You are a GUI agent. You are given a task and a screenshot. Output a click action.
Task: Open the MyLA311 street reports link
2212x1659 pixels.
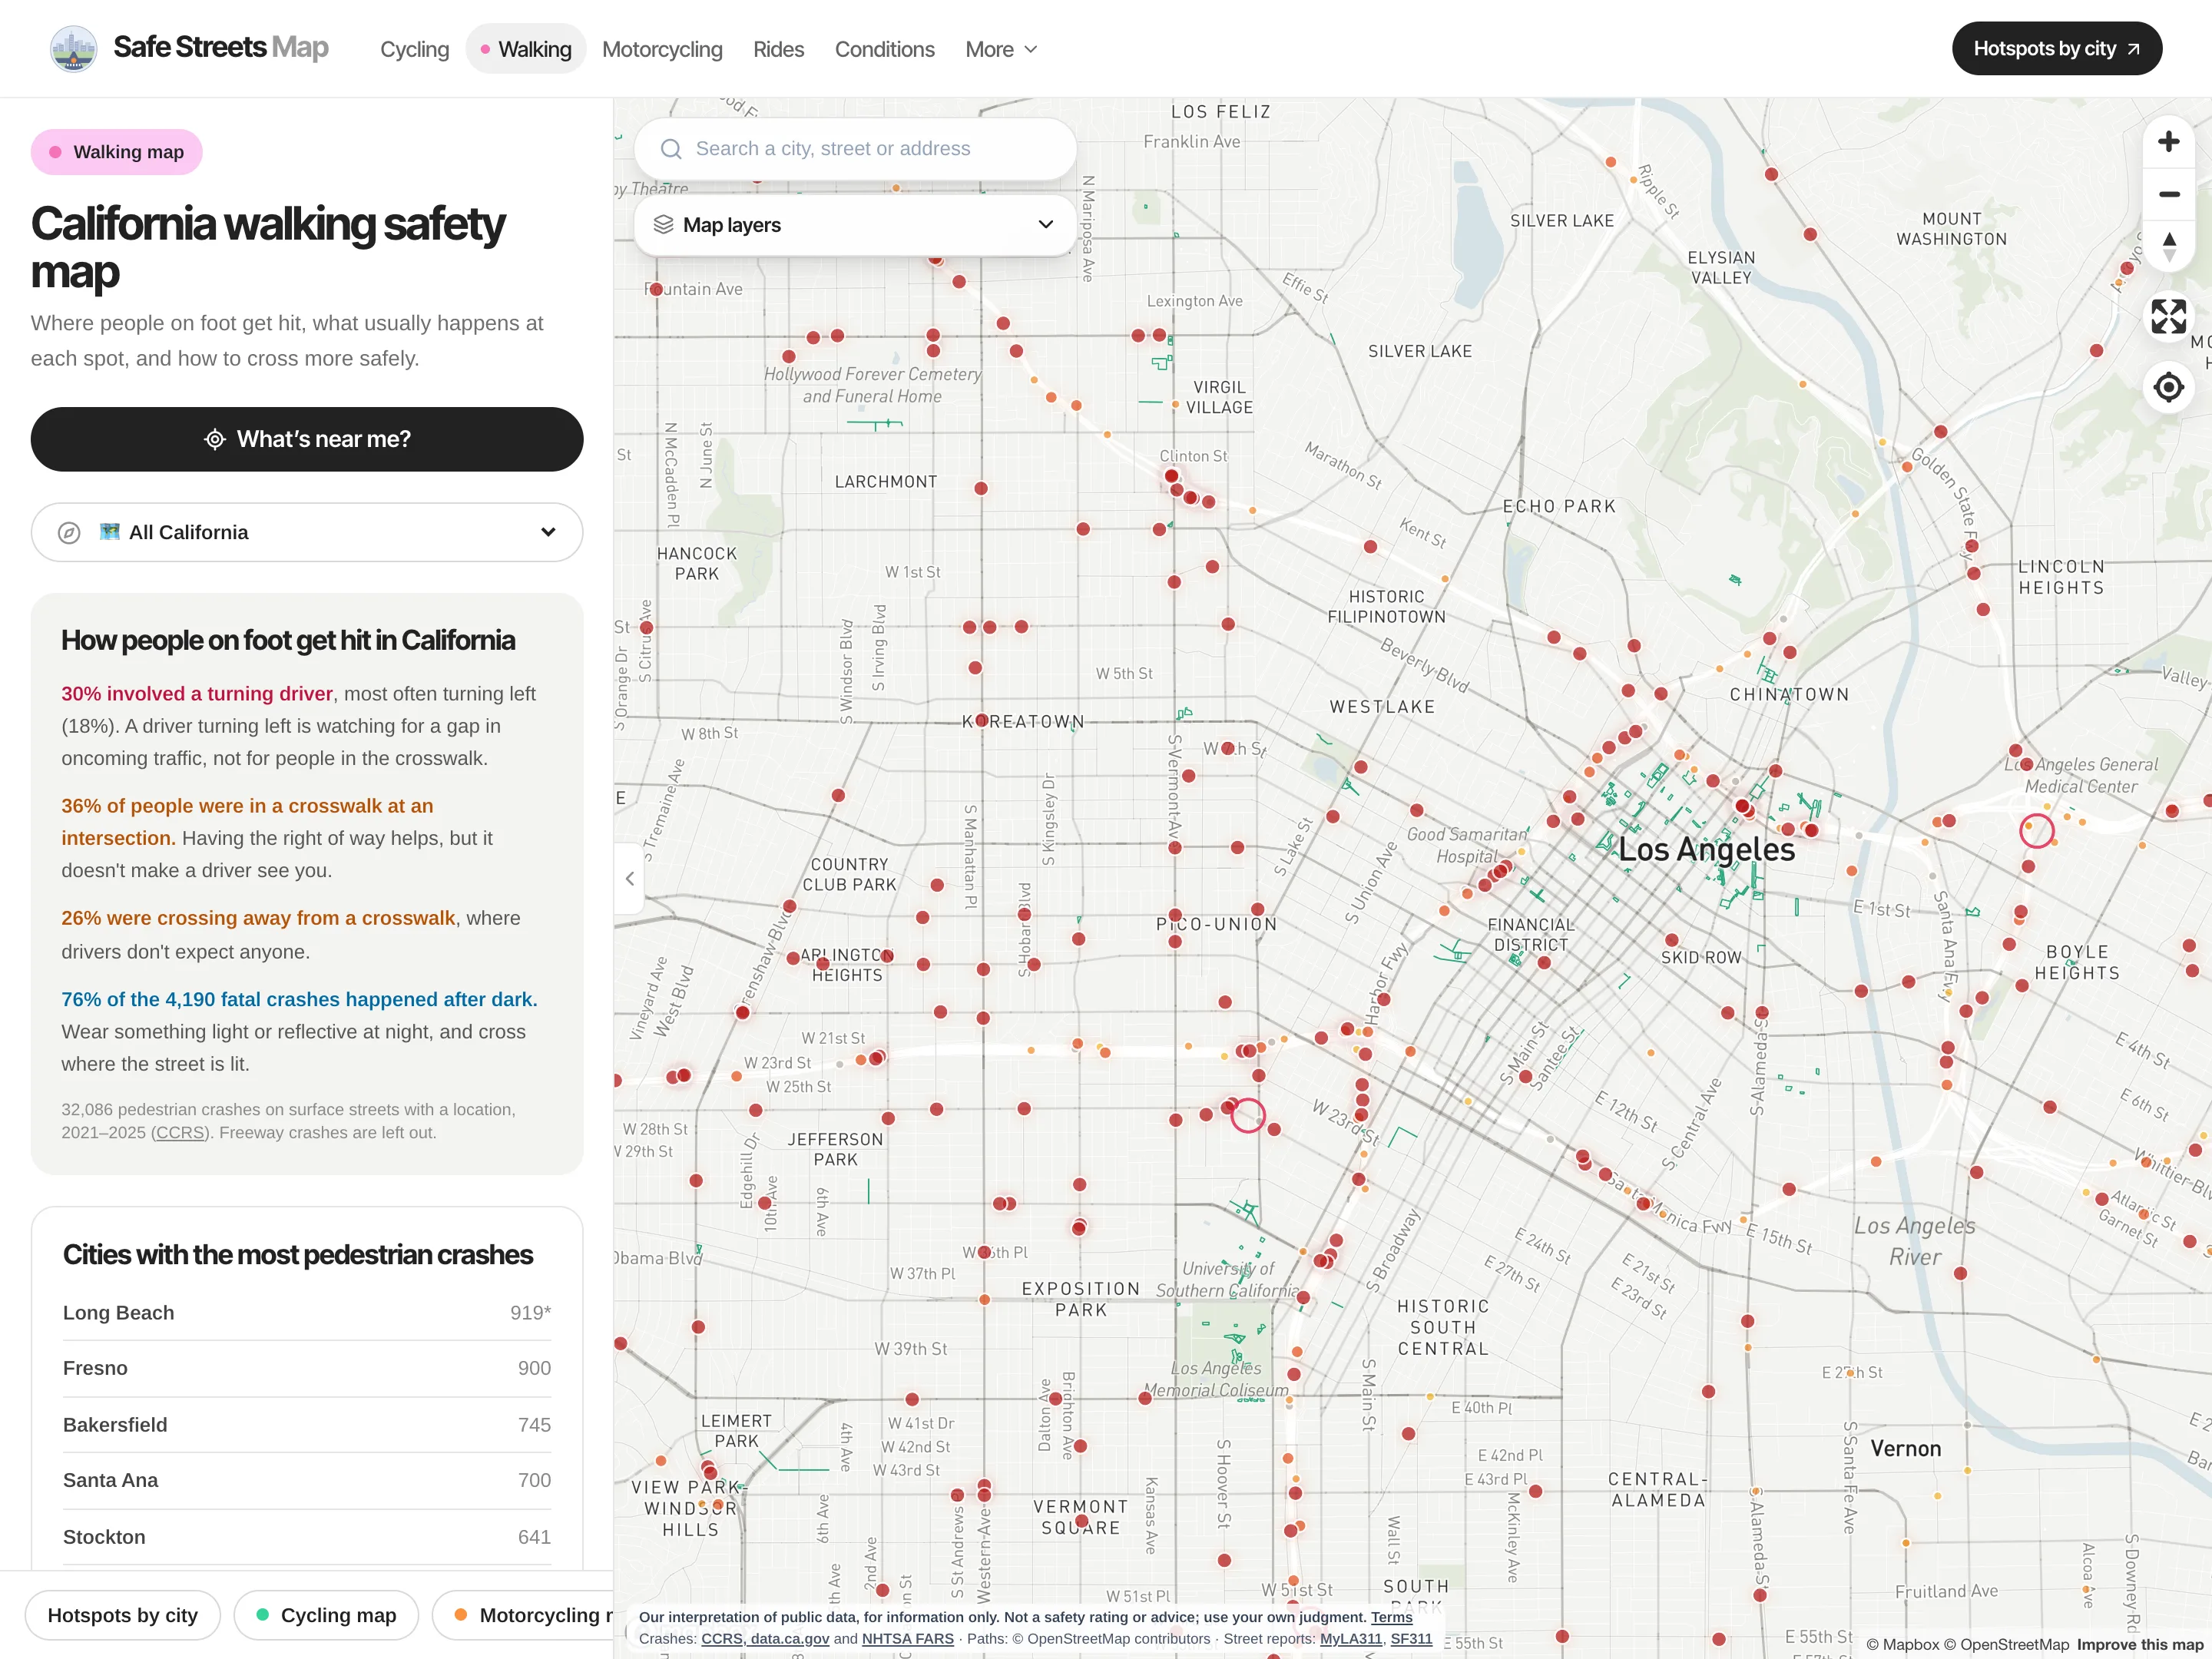[x=1351, y=1639]
